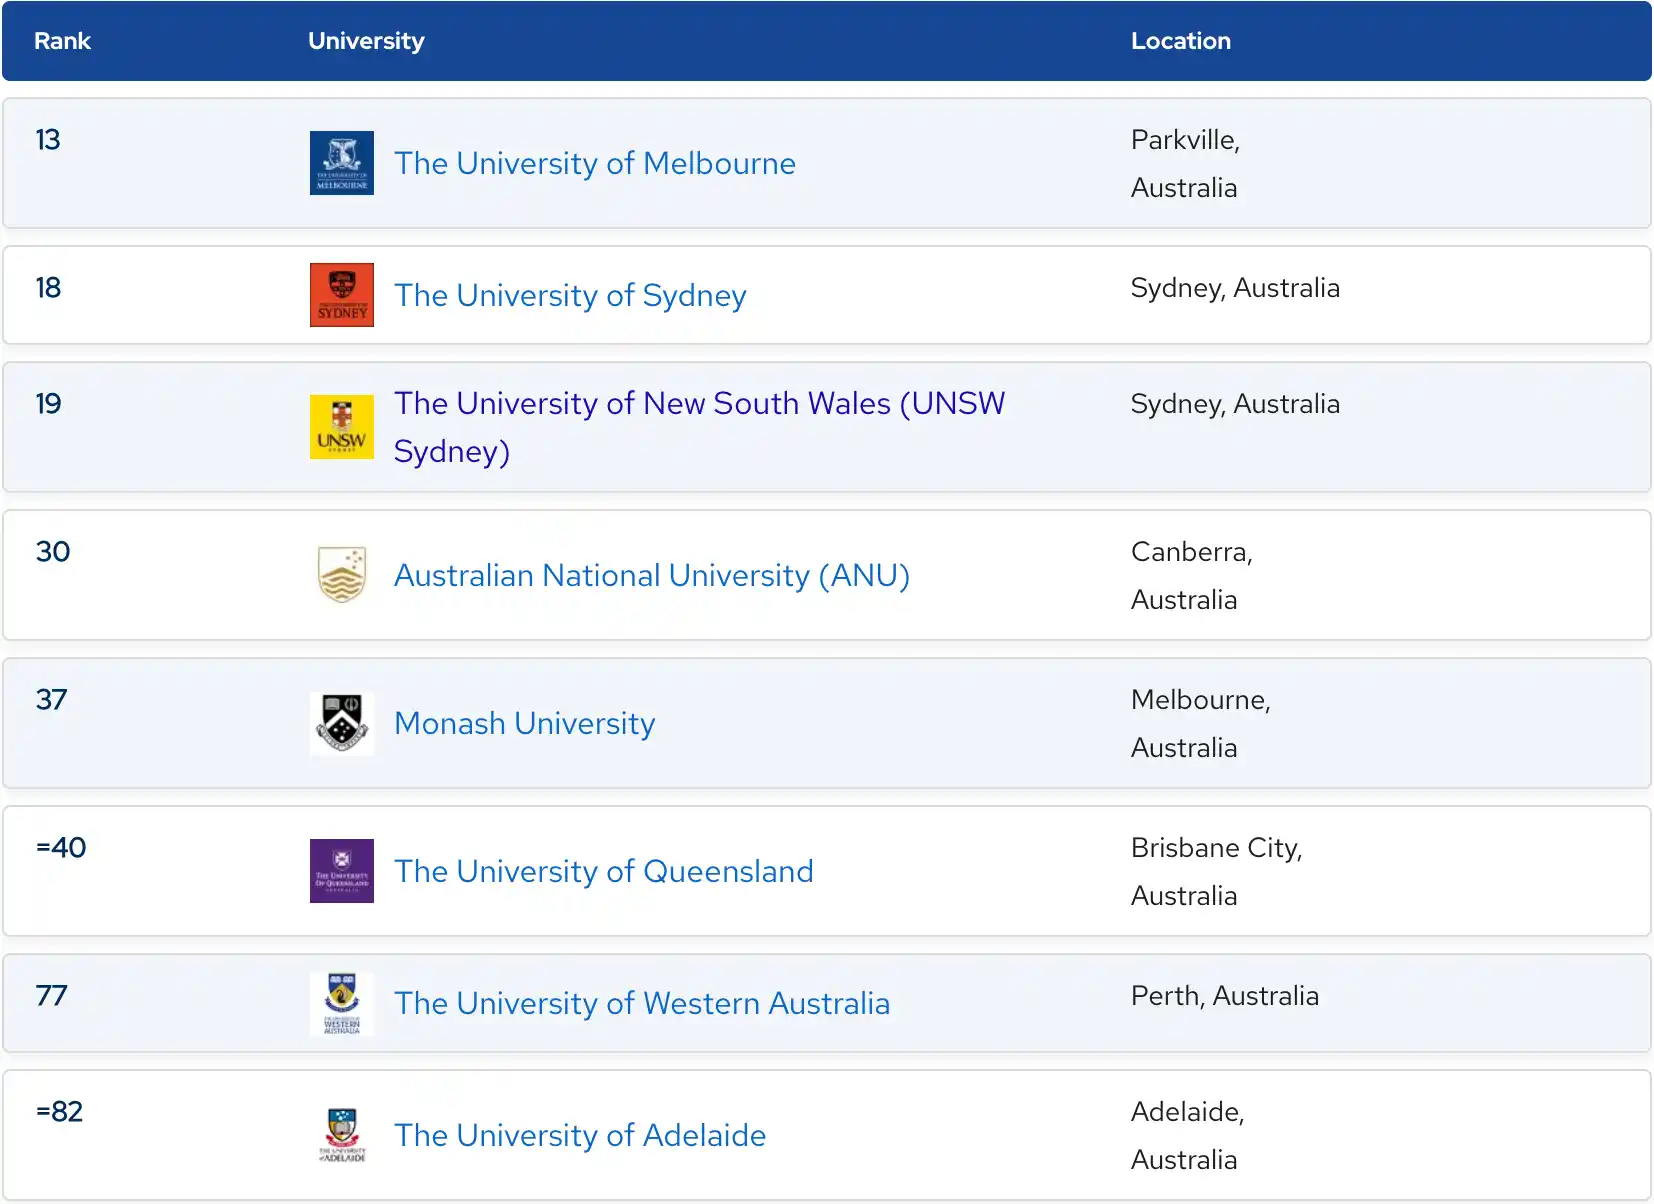
Task: Click the Parkville, Australia location
Action: pyautogui.click(x=1186, y=163)
